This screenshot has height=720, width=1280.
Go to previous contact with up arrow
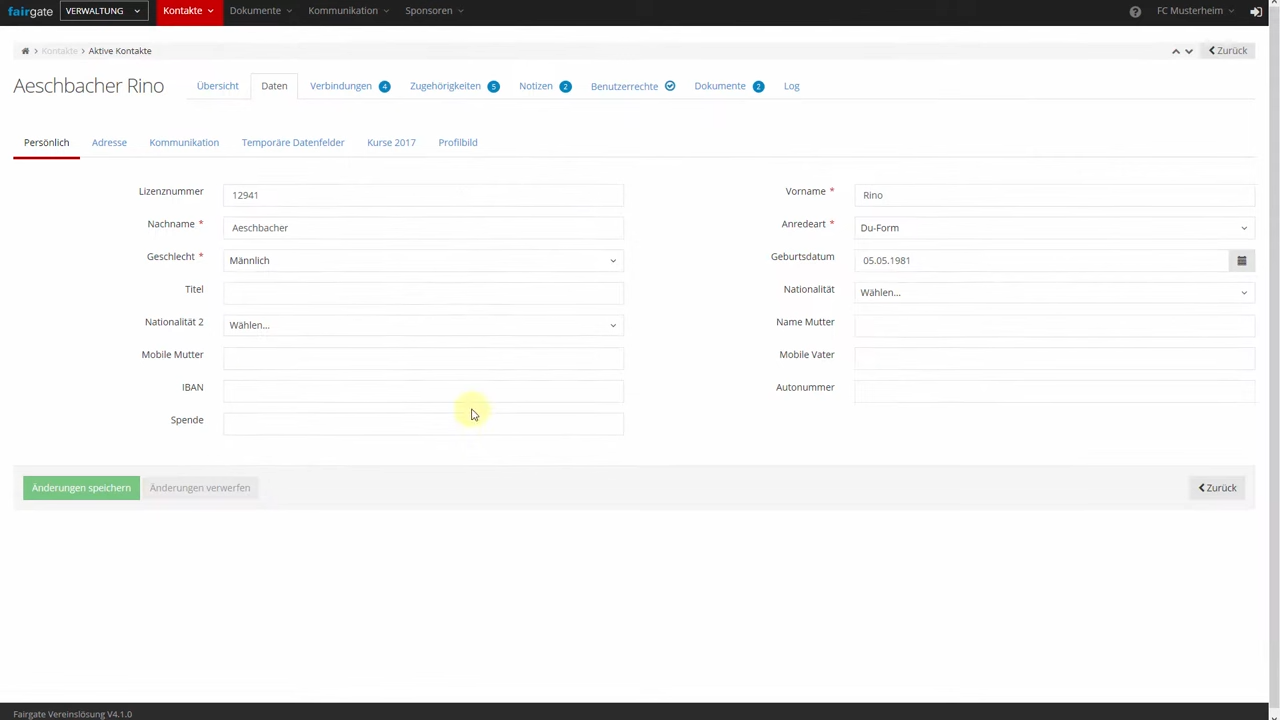tap(1176, 51)
